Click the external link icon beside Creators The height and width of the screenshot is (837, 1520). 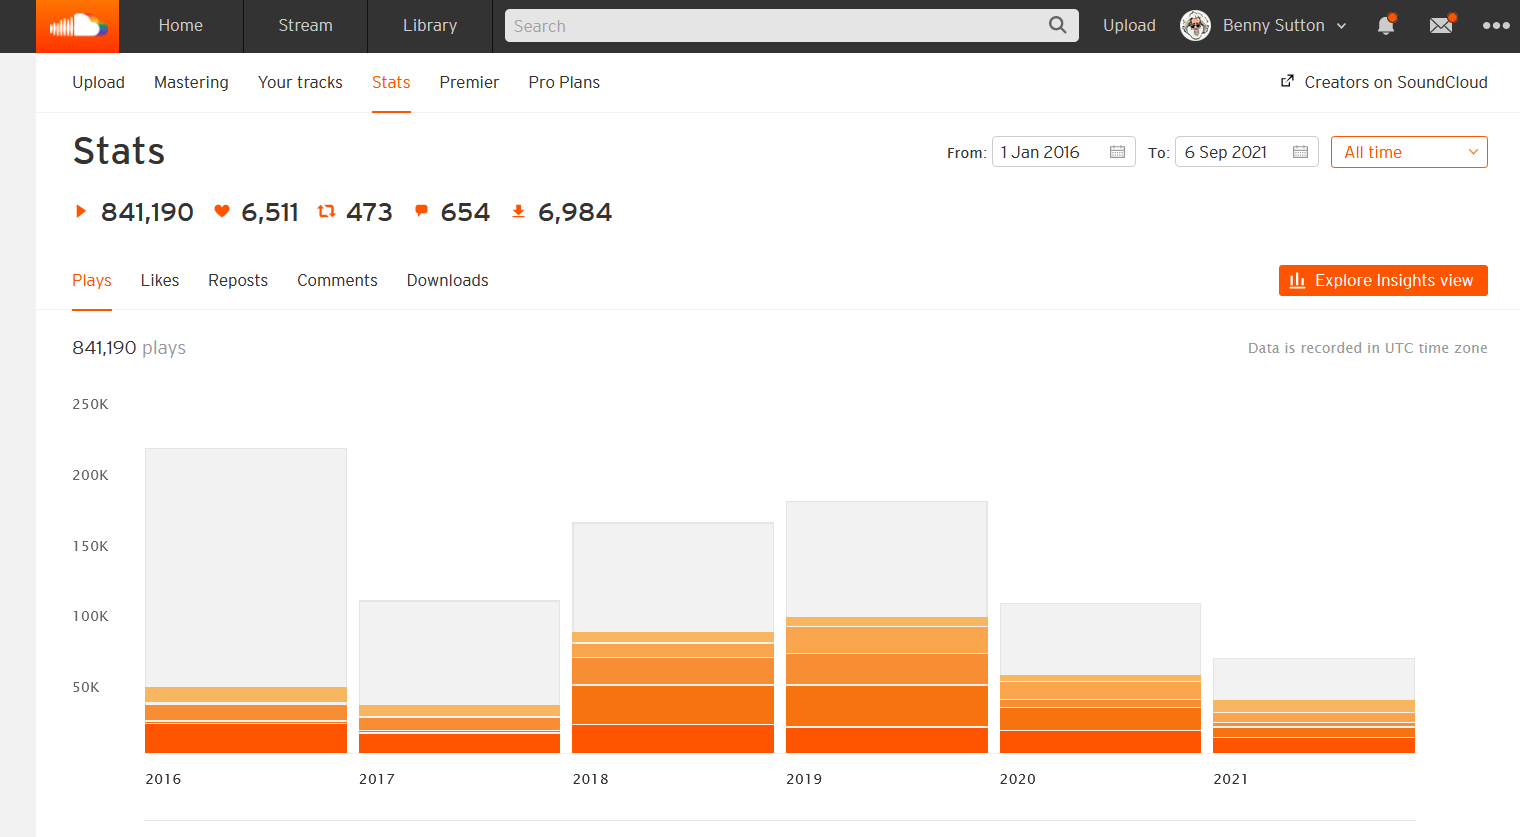[1287, 81]
